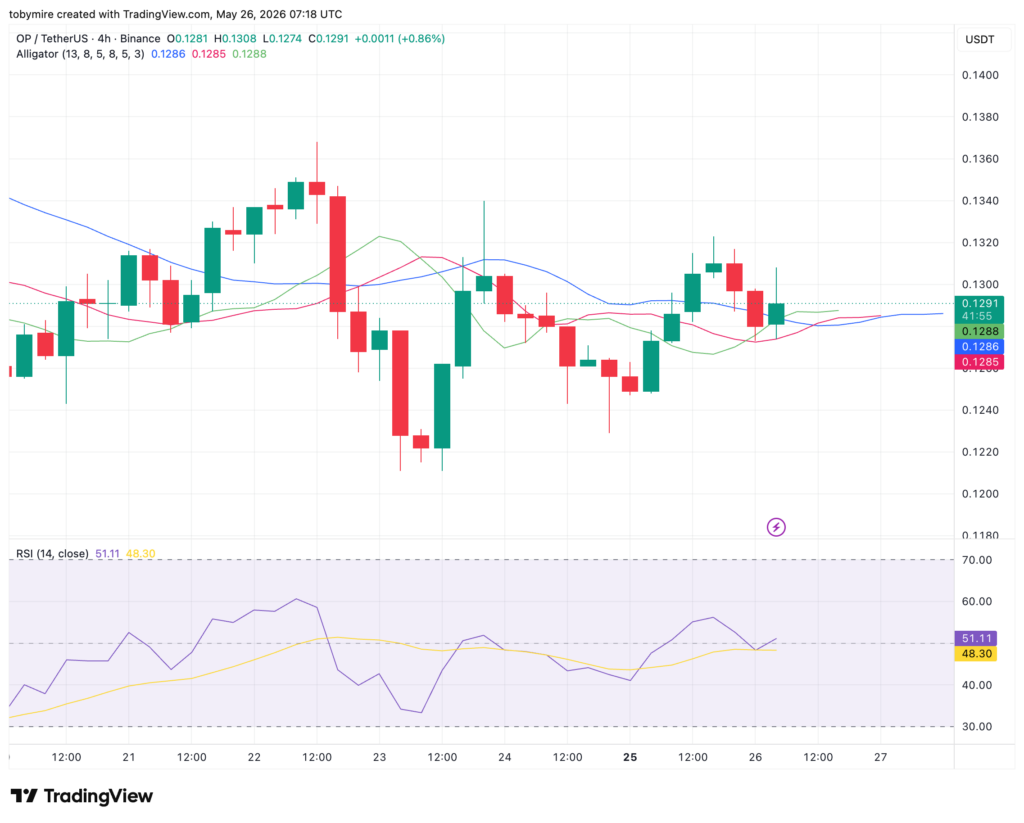The height and width of the screenshot is (823, 1024).
Task: Click the RSI (14, close) legend label
Action: (52, 554)
